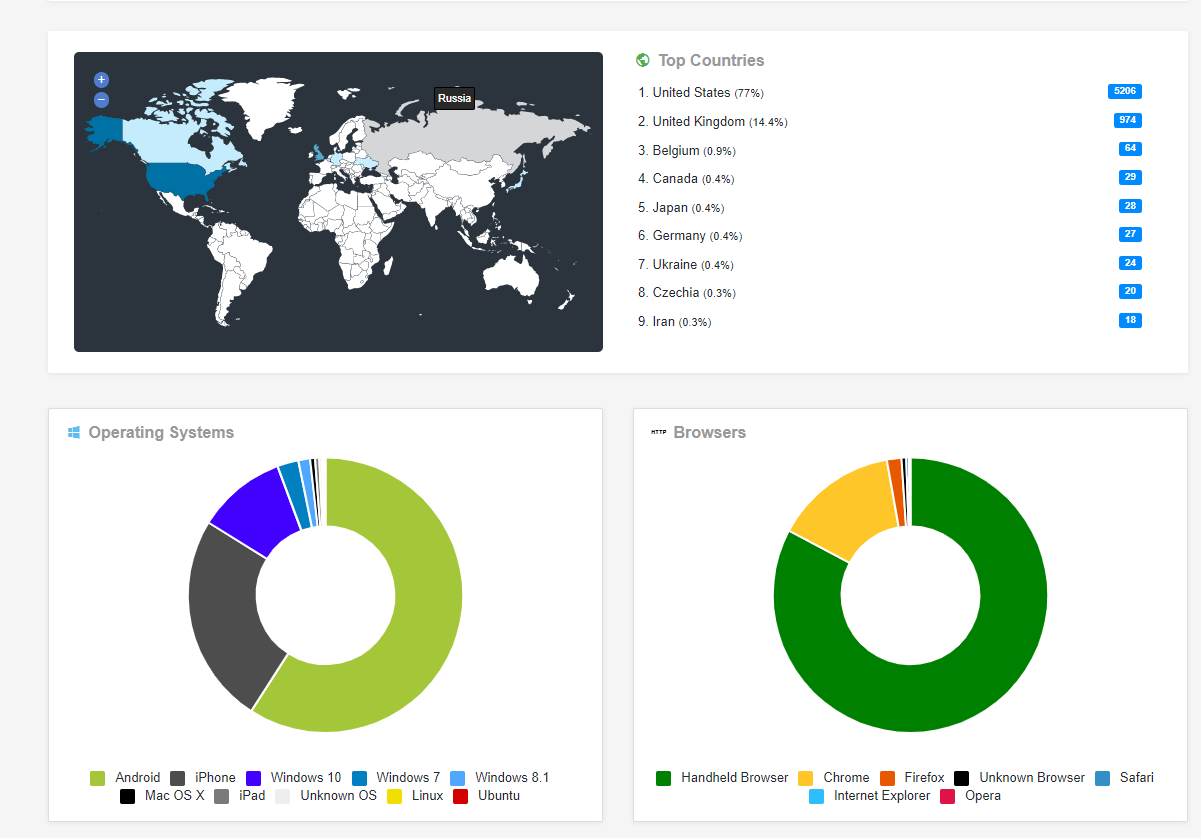Click the Windows icon beside Operating Systems
Viewport: 1201px width, 838px height.
coord(74,433)
